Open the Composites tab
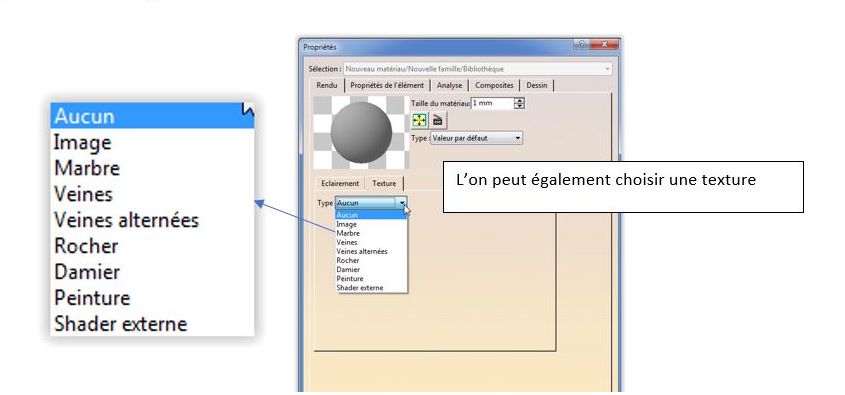 (494, 85)
